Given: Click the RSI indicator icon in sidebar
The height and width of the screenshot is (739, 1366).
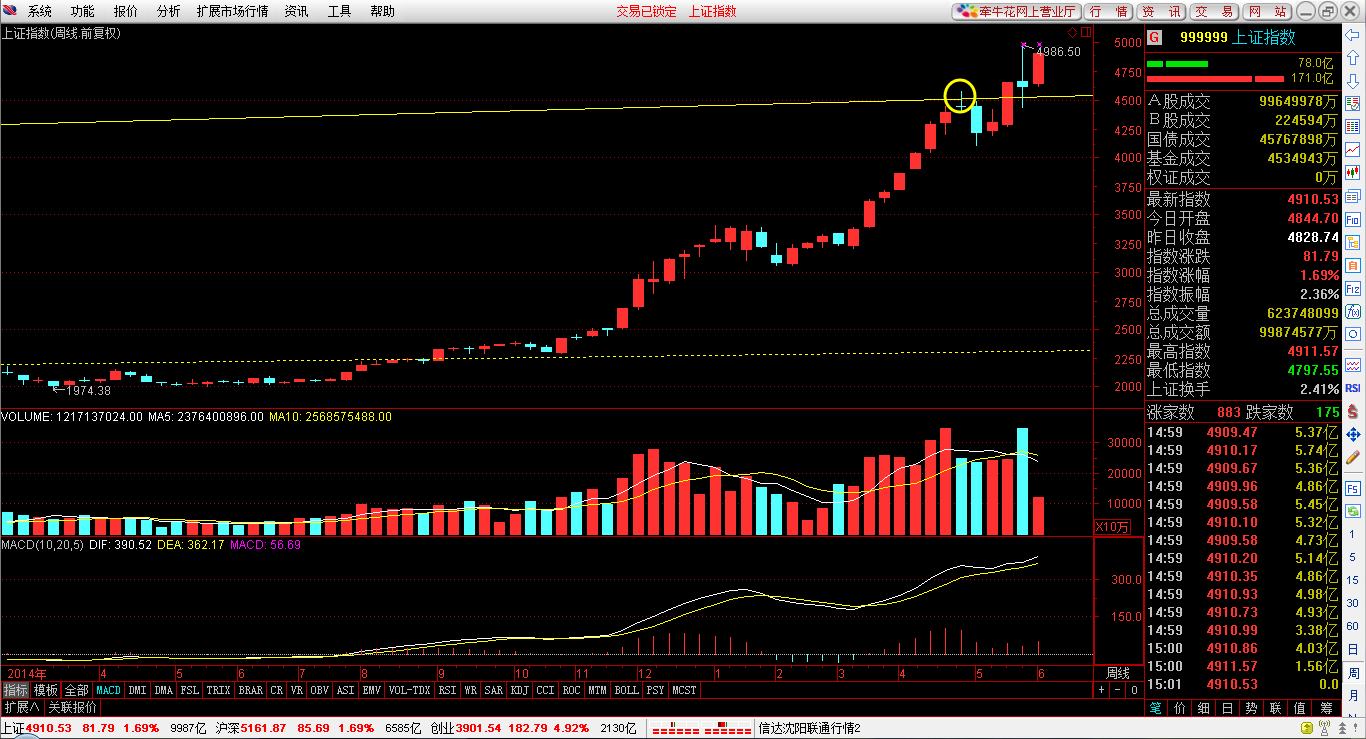Looking at the screenshot, I should 1353,388.
